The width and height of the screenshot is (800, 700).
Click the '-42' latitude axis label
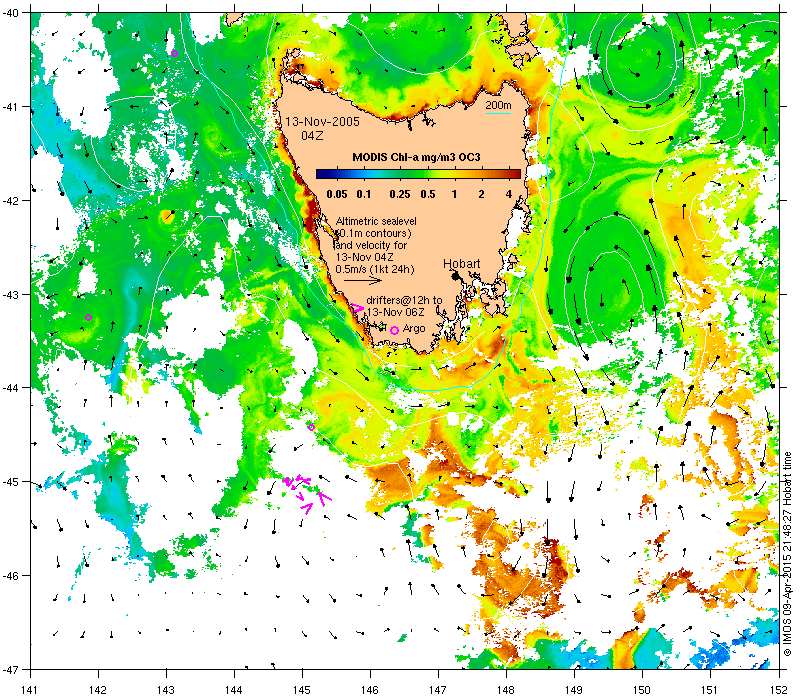[x=12, y=201]
